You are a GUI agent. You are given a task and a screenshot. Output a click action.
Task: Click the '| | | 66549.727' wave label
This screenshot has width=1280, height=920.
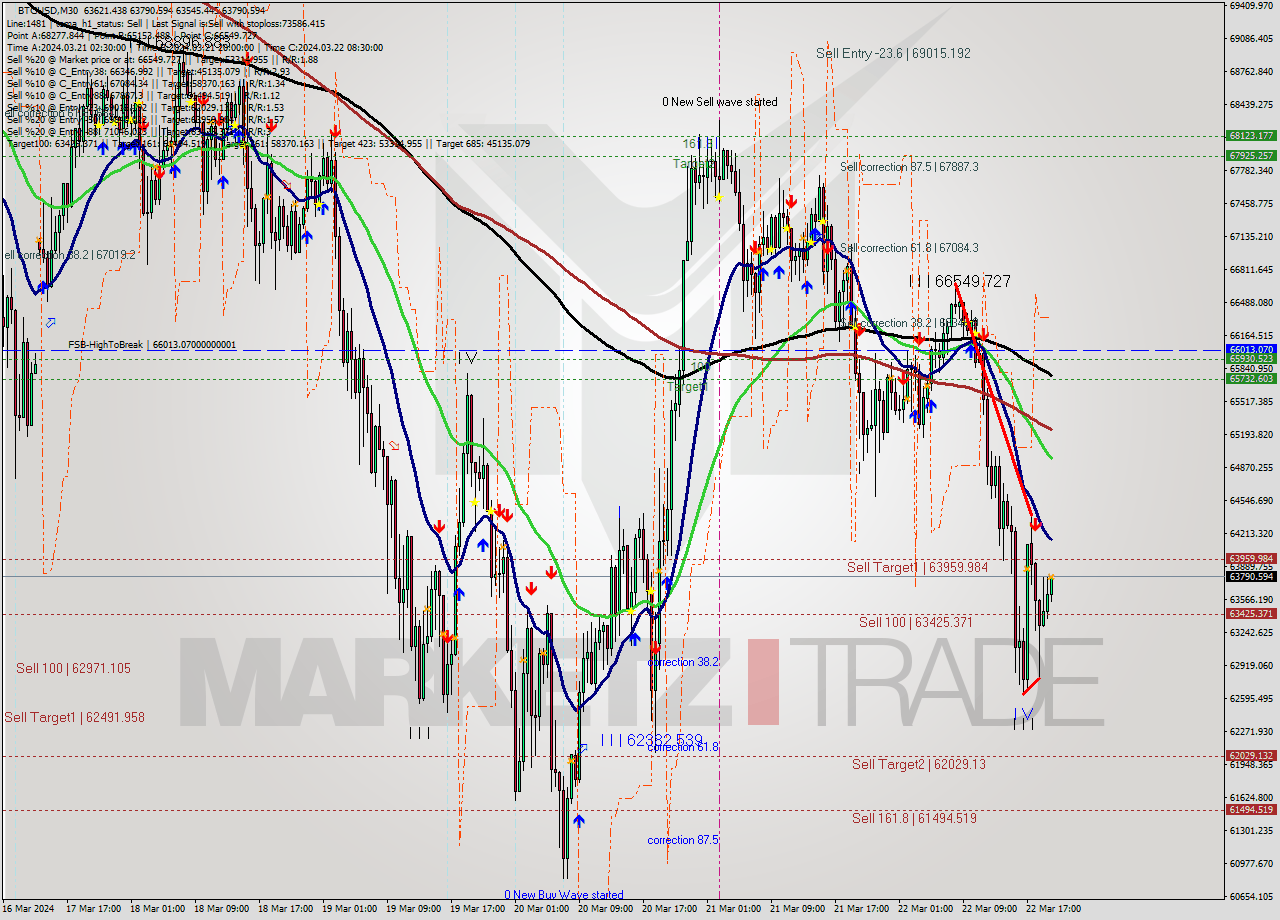959,282
